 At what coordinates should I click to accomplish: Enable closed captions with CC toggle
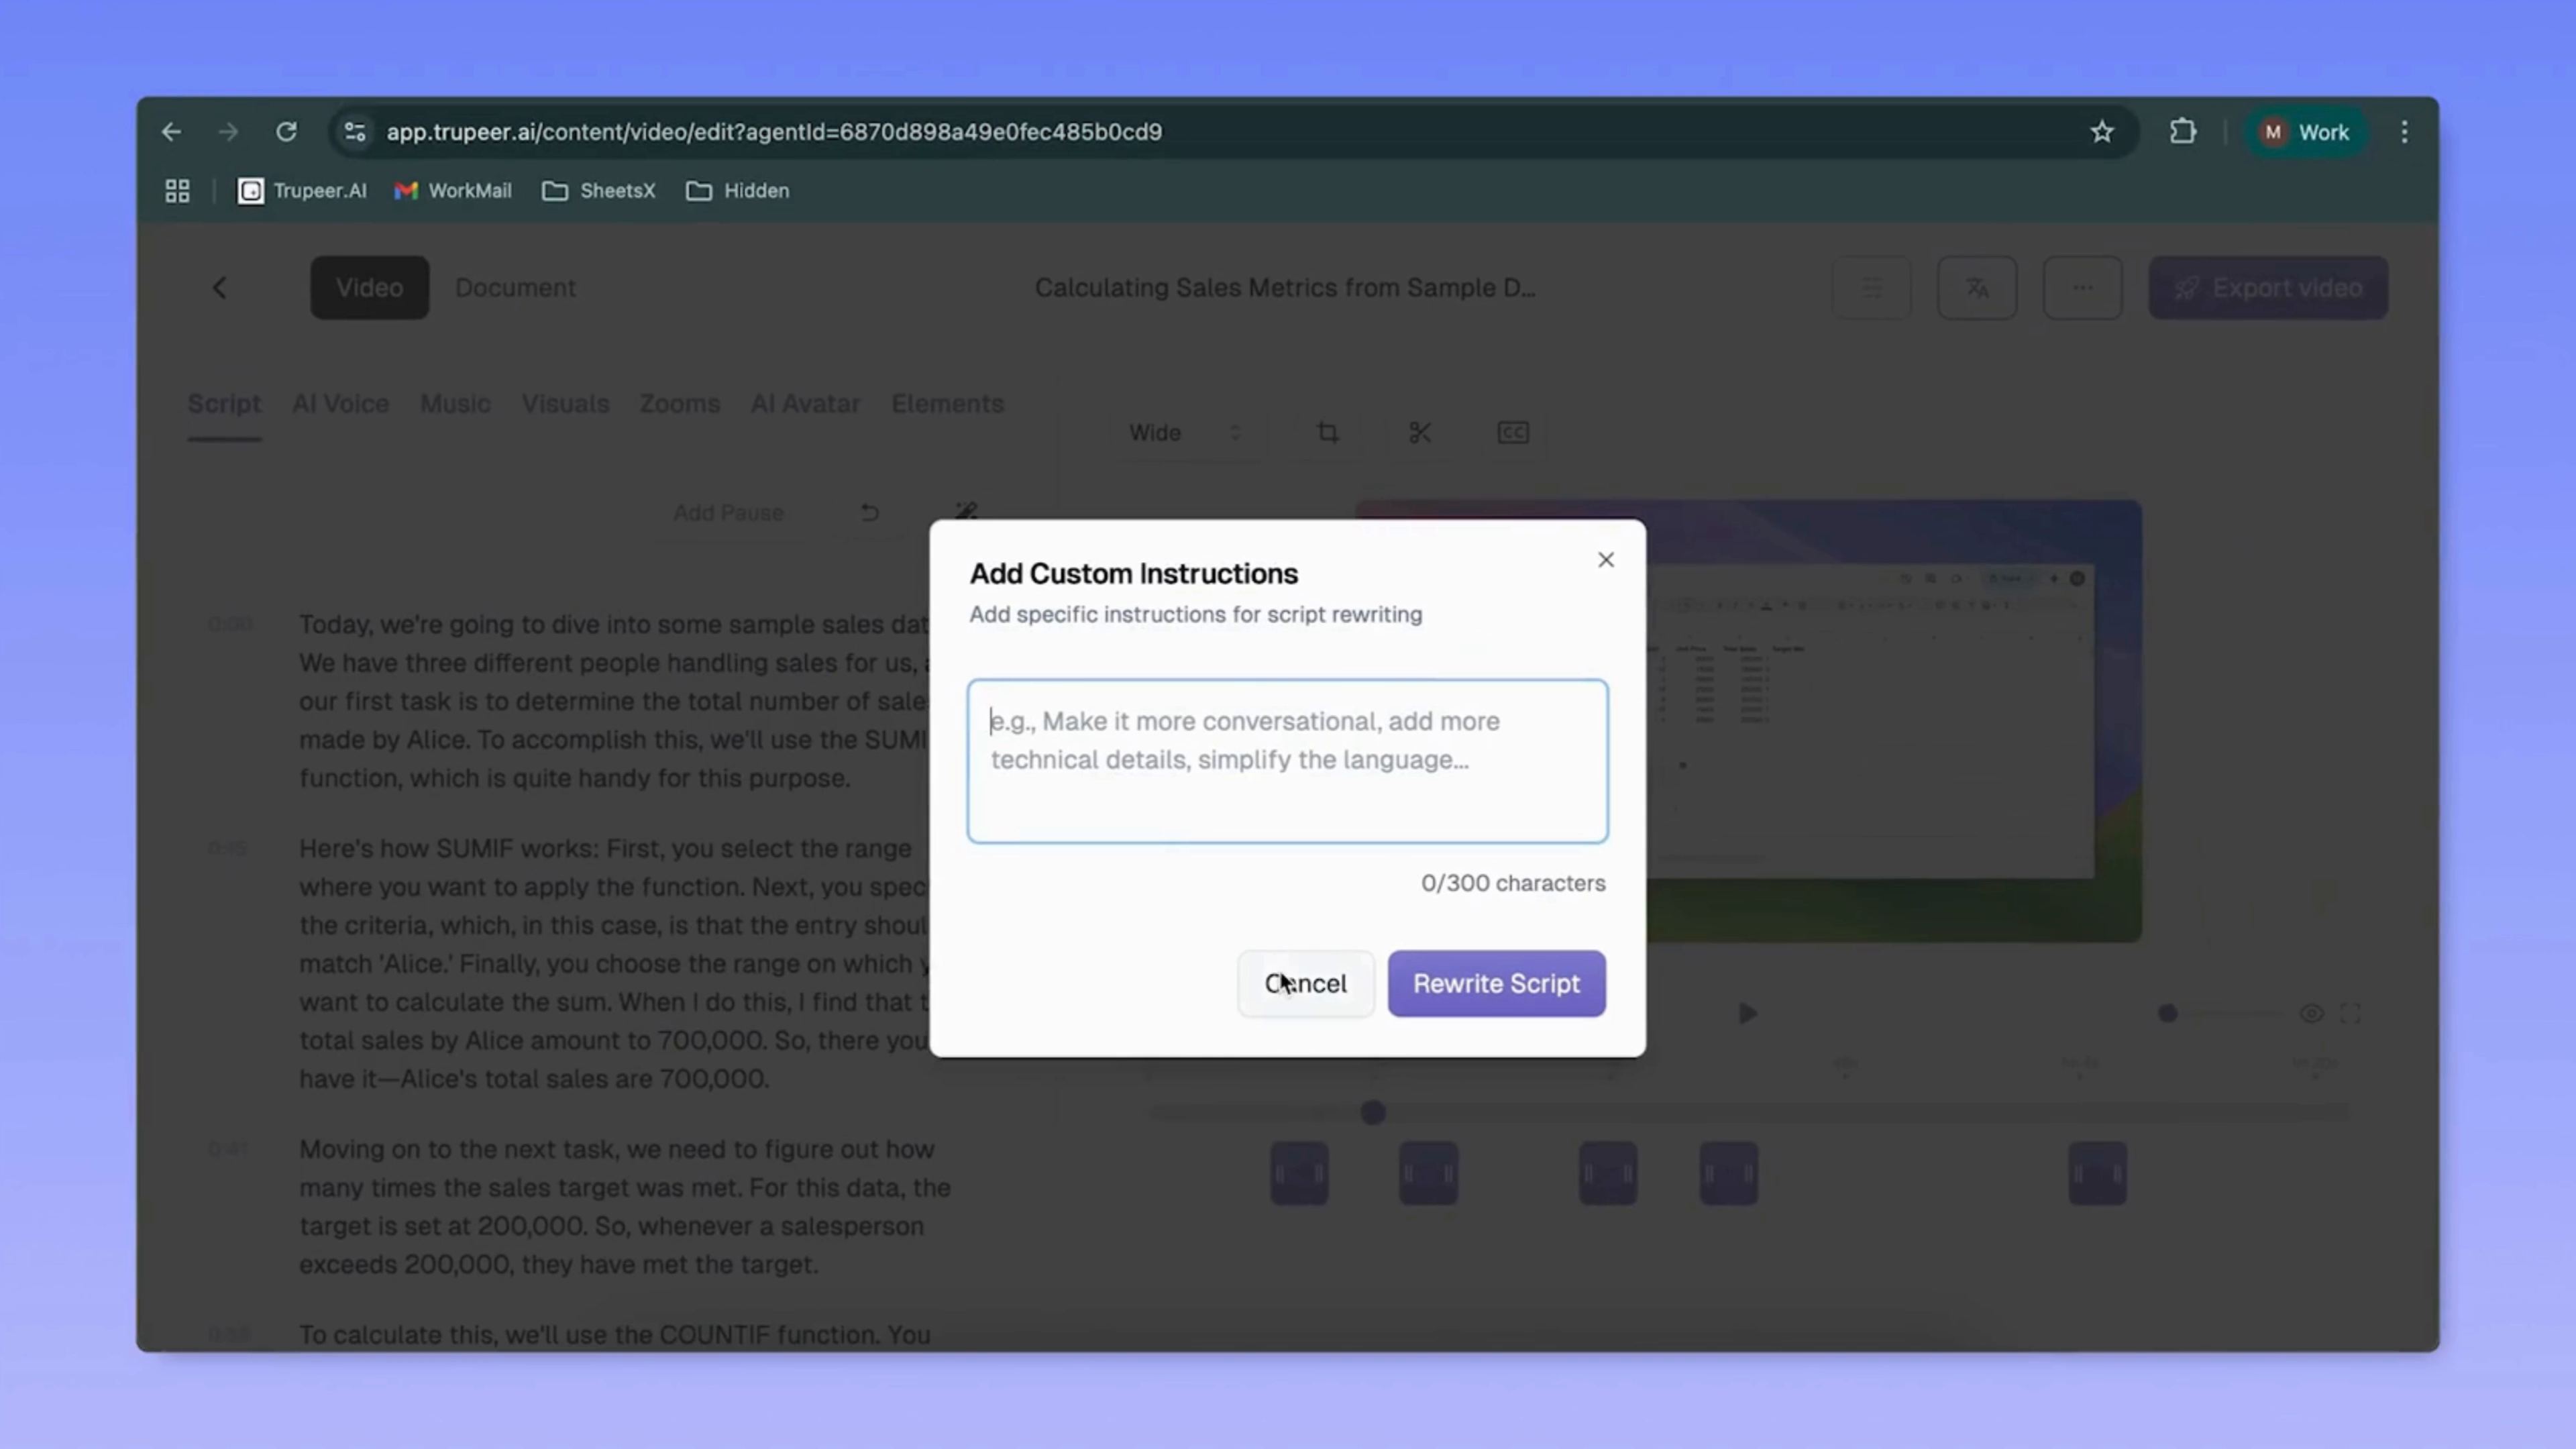[1512, 432]
